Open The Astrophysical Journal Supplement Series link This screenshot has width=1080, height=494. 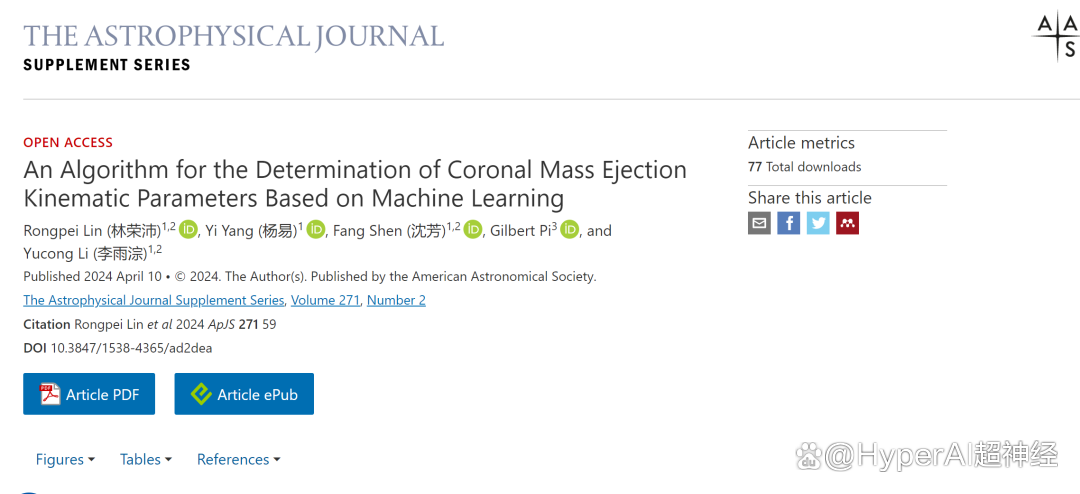[154, 300]
